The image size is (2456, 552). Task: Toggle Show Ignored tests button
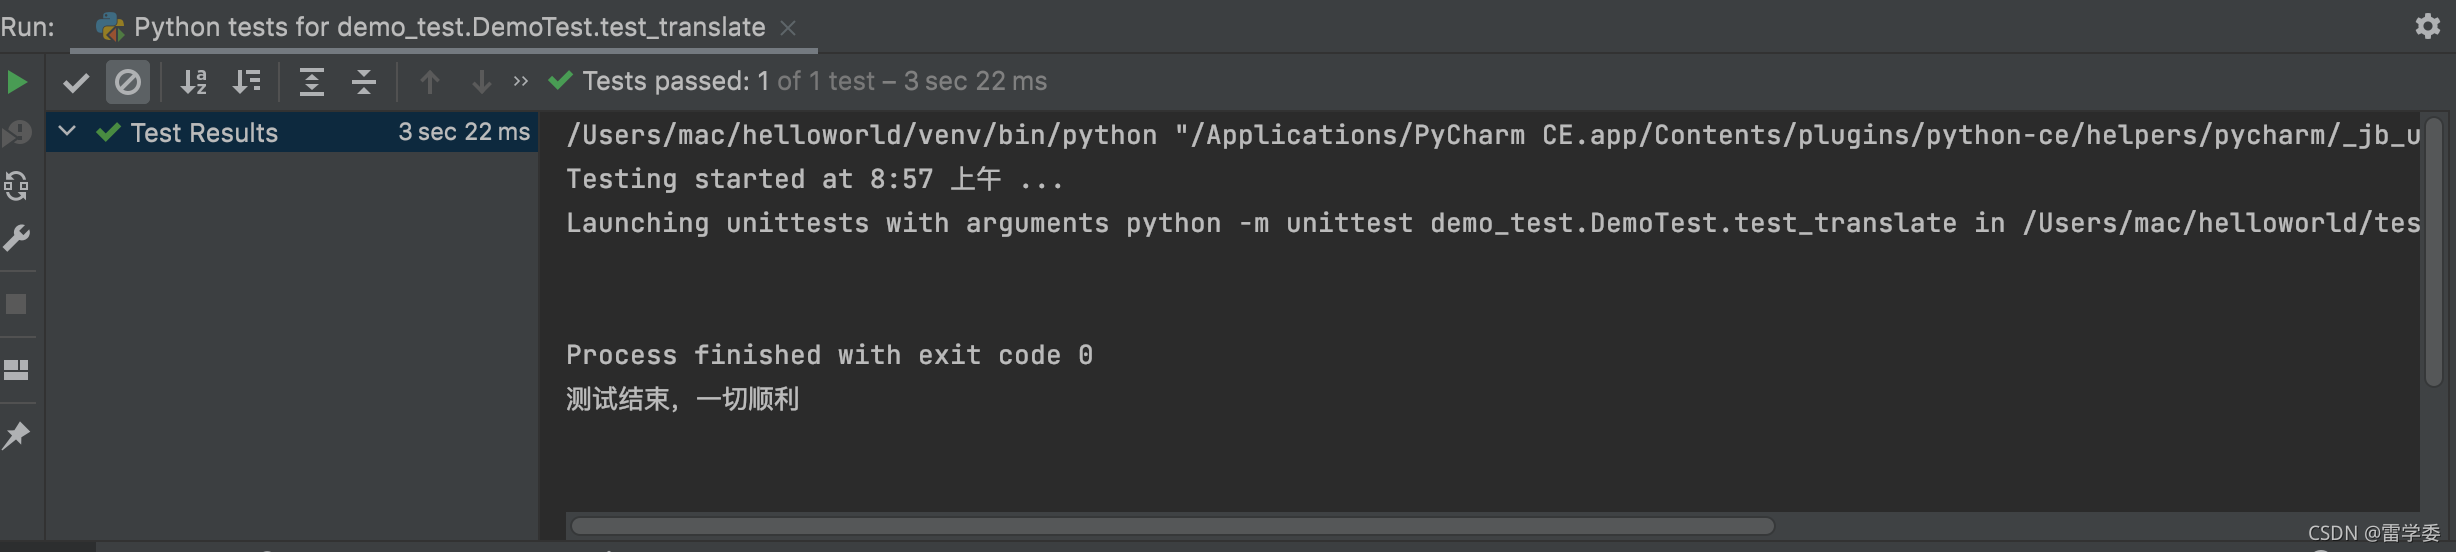click(128, 82)
